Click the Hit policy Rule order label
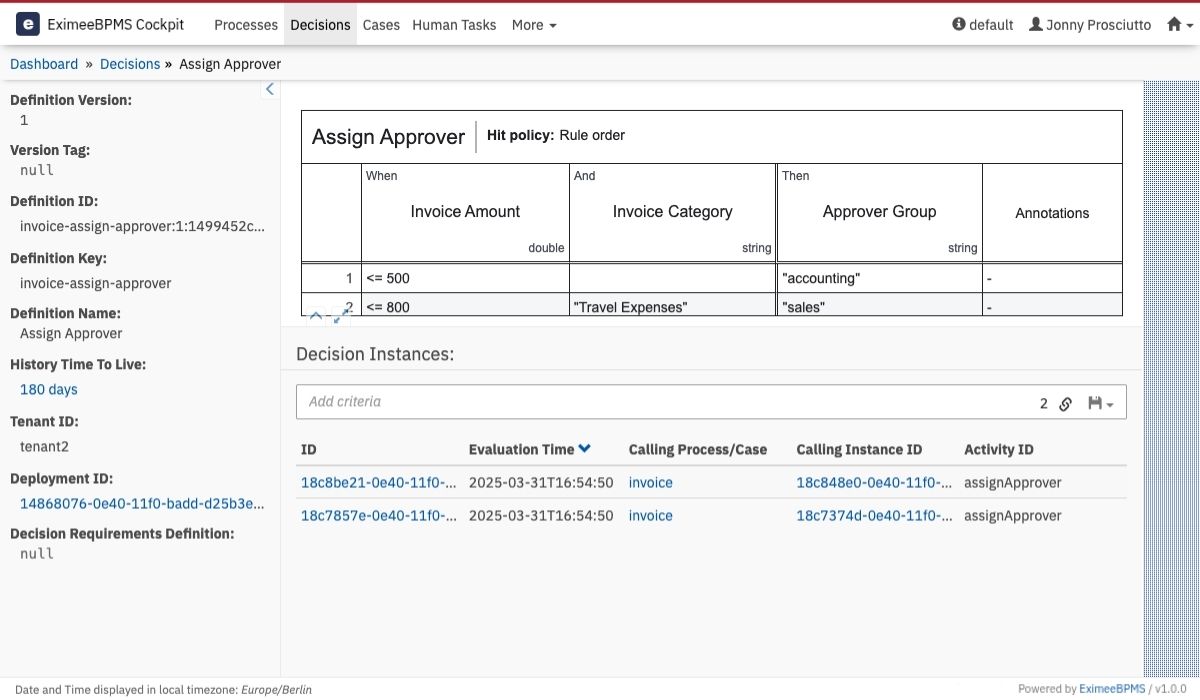The image size is (1200, 700). point(556,135)
